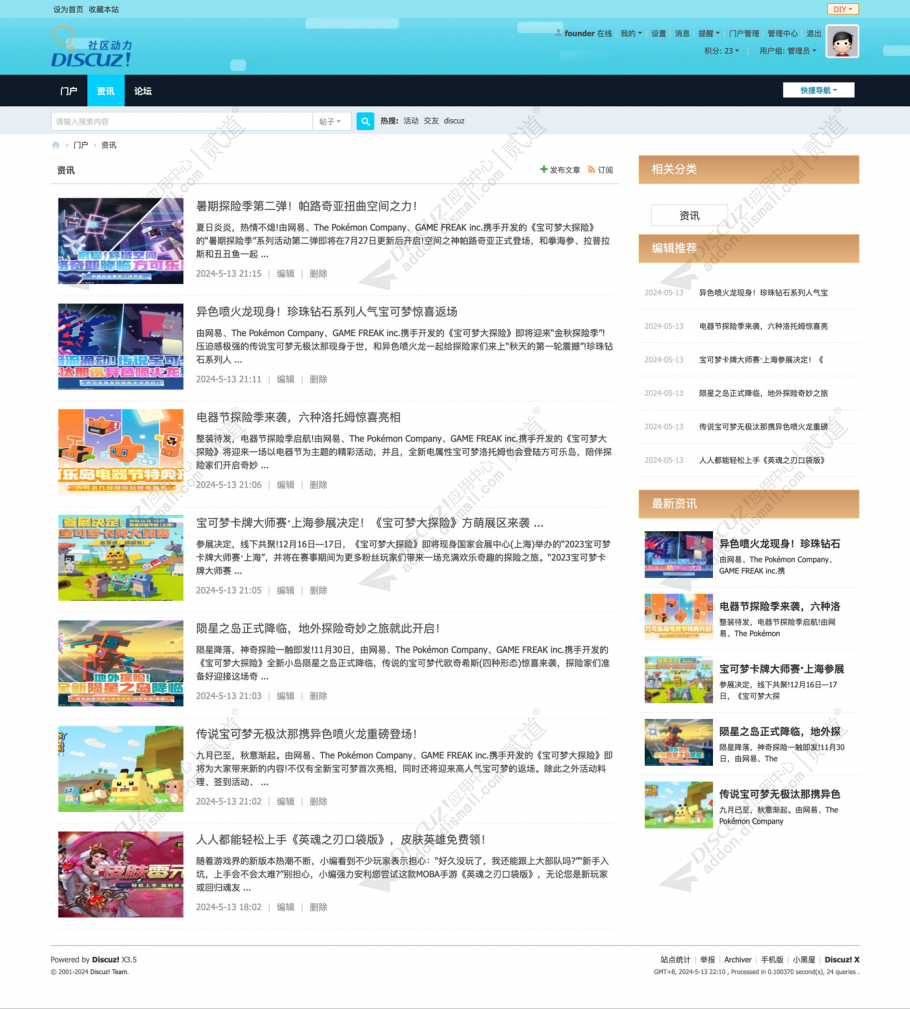Open 门户管理 link
Screen dimensions: 910x1009
(x=744, y=33)
